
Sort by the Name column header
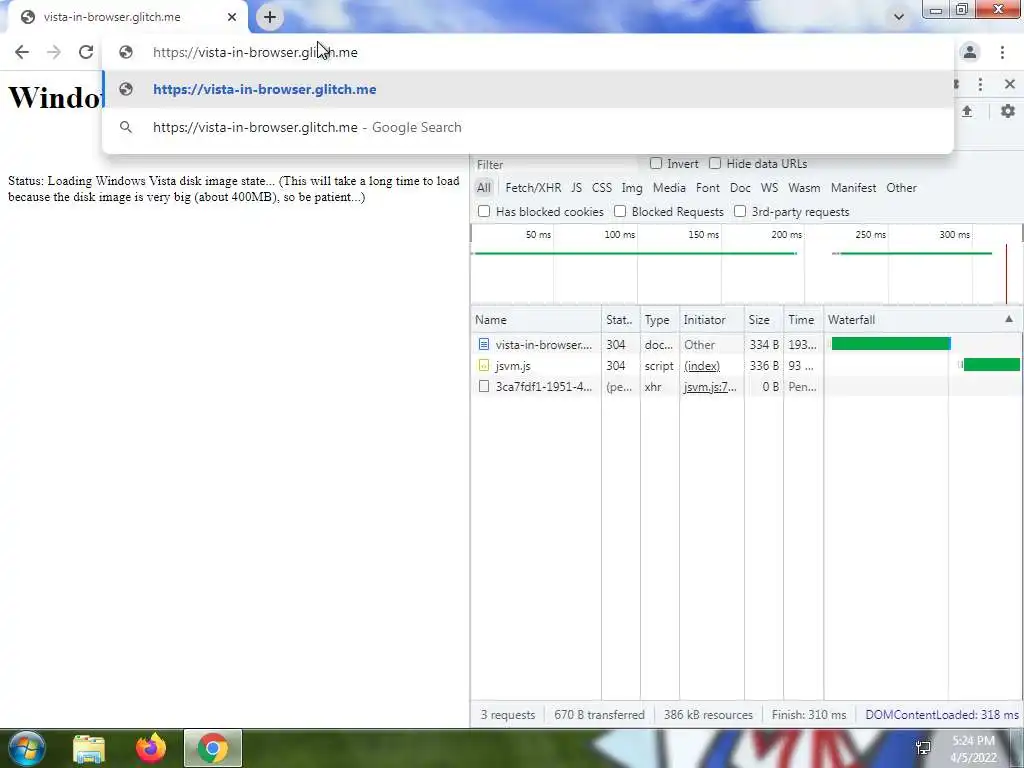(536, 320)
